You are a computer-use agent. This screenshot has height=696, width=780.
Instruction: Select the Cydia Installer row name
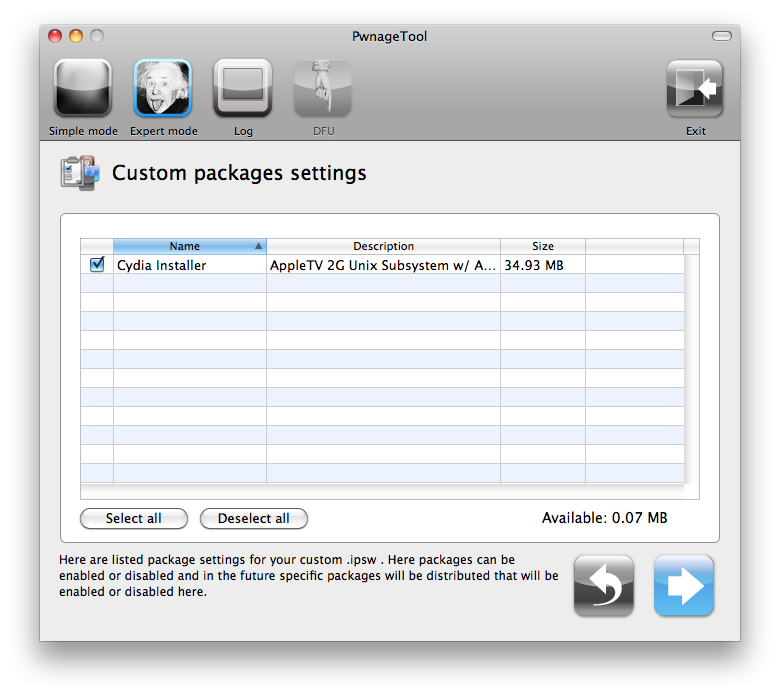162,265
